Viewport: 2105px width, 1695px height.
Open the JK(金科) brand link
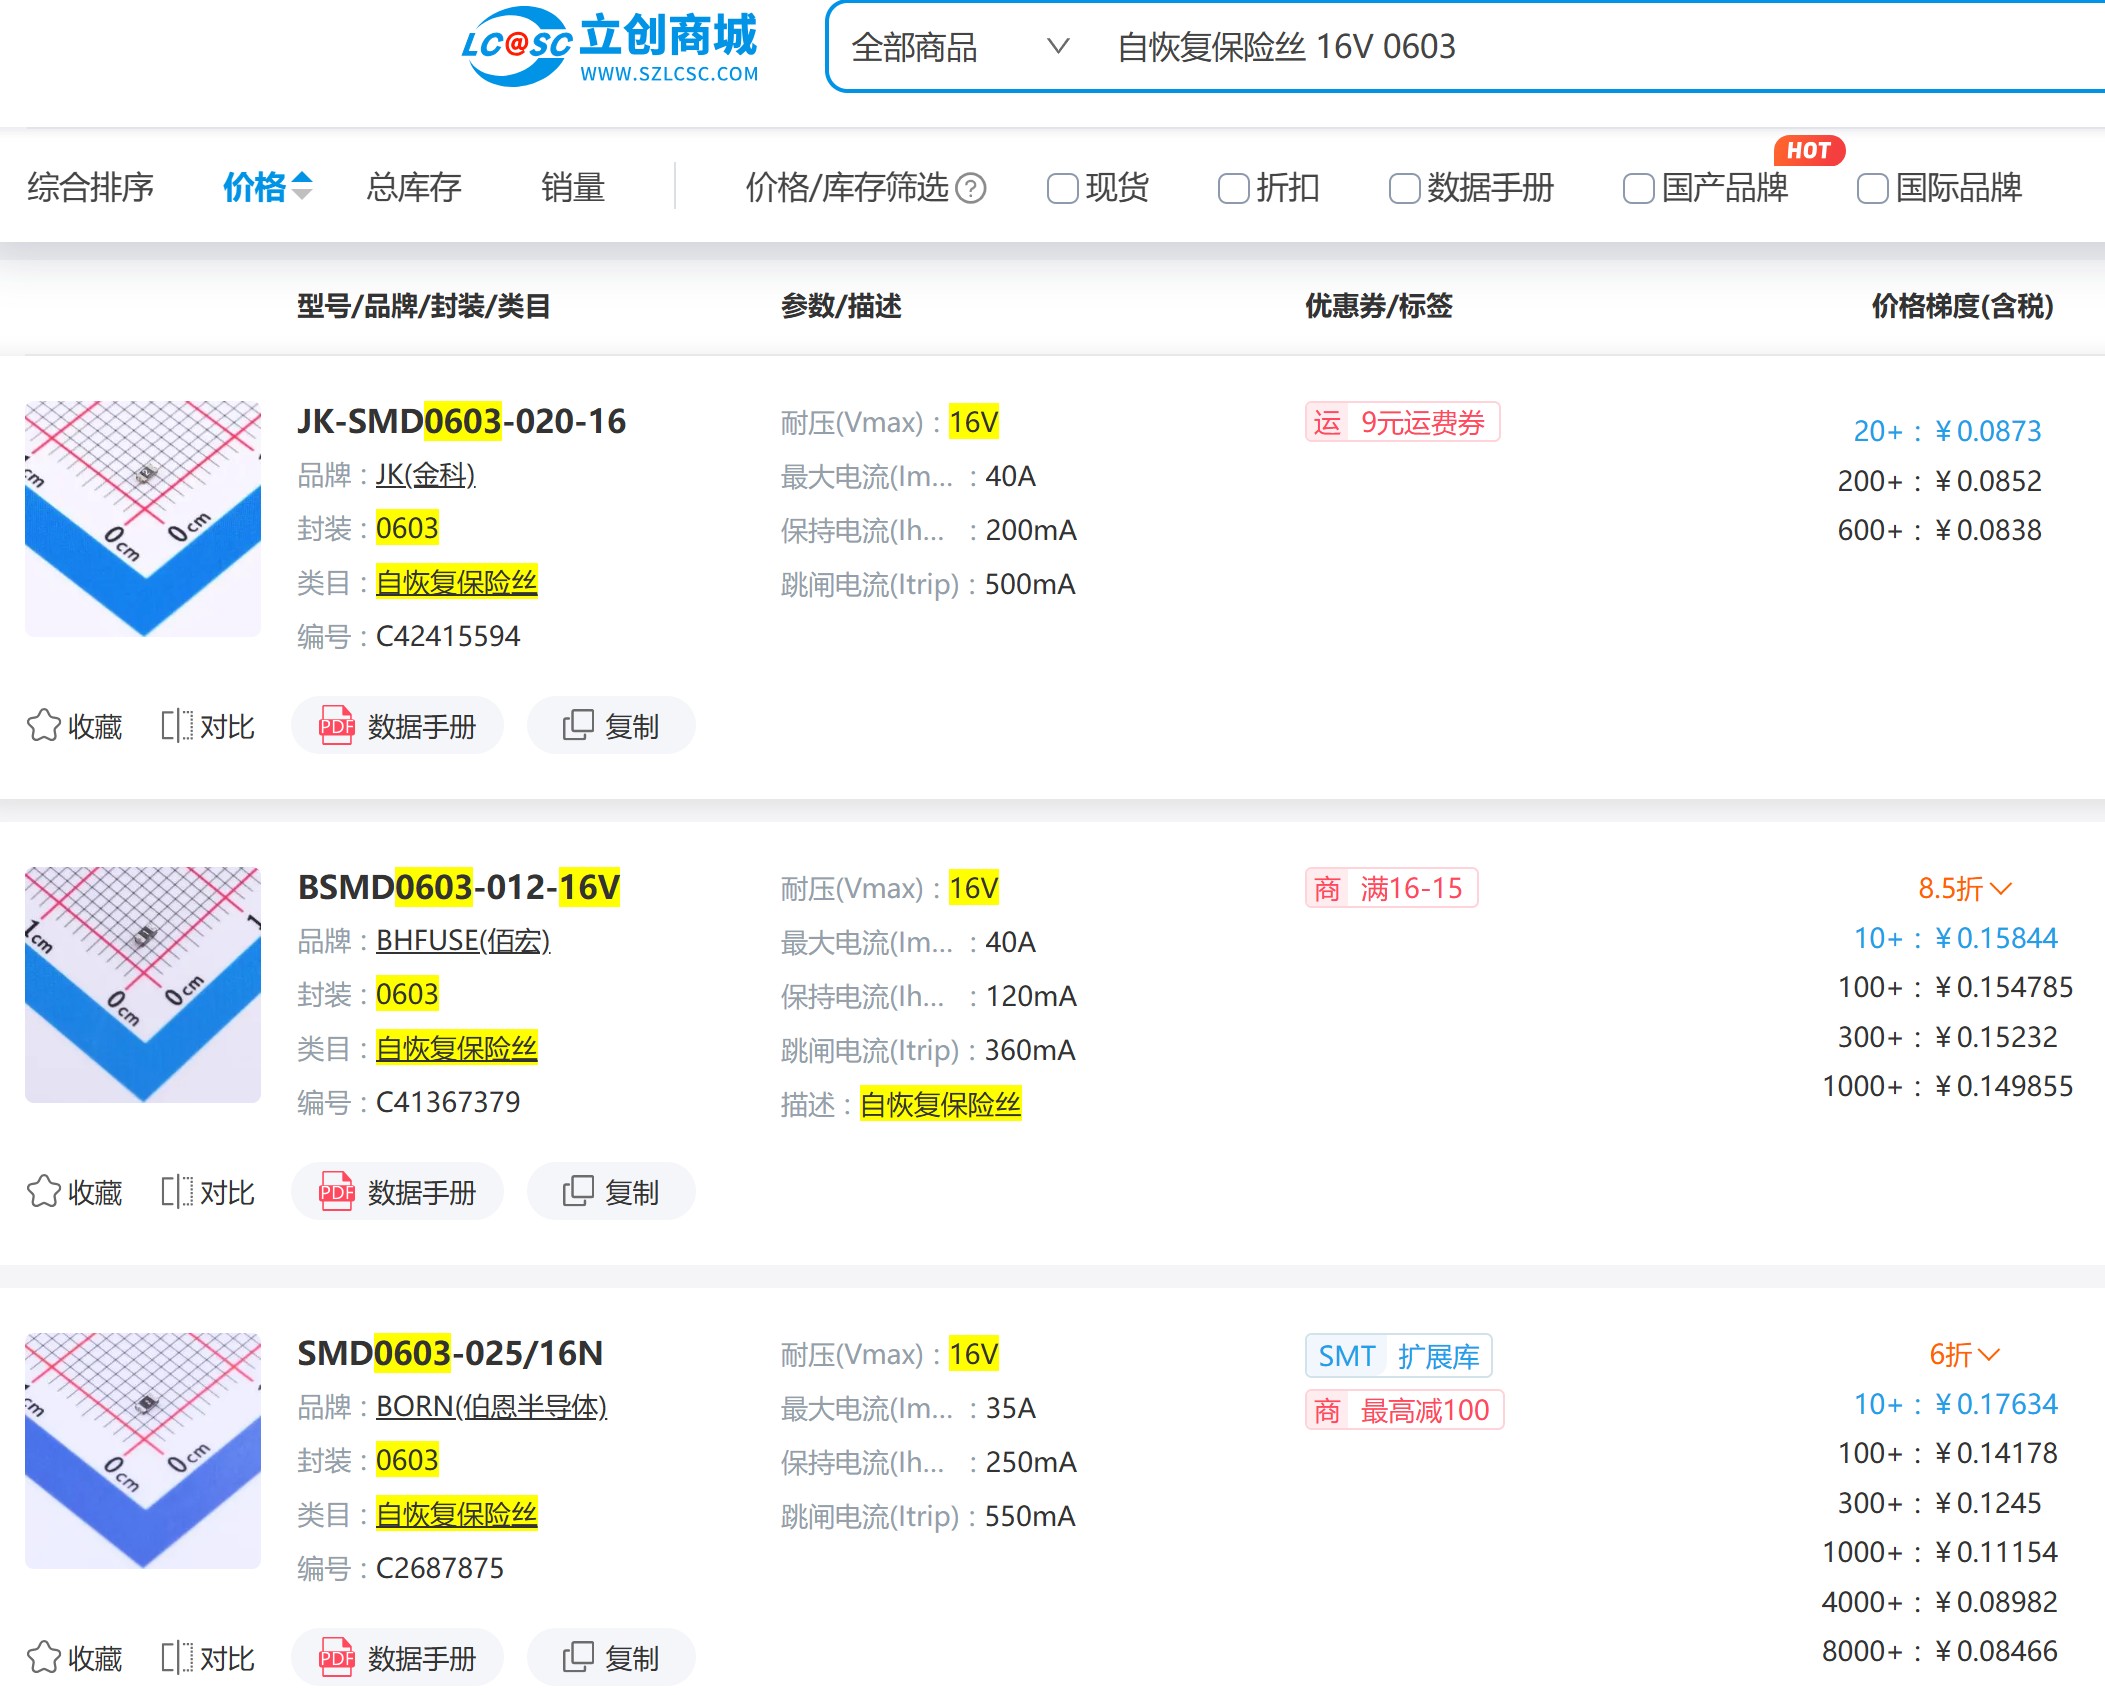coord(425,475)
